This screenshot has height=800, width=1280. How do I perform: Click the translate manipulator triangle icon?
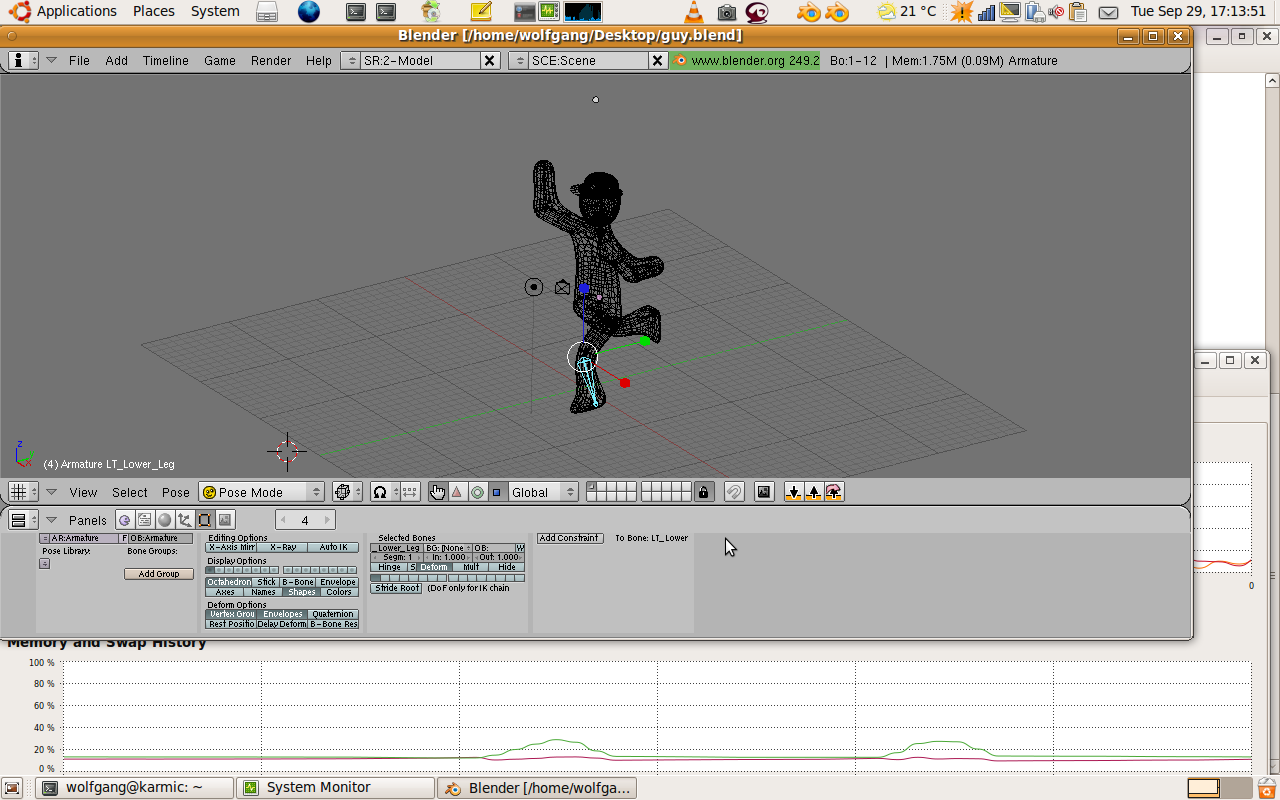(x=457, y=492)
